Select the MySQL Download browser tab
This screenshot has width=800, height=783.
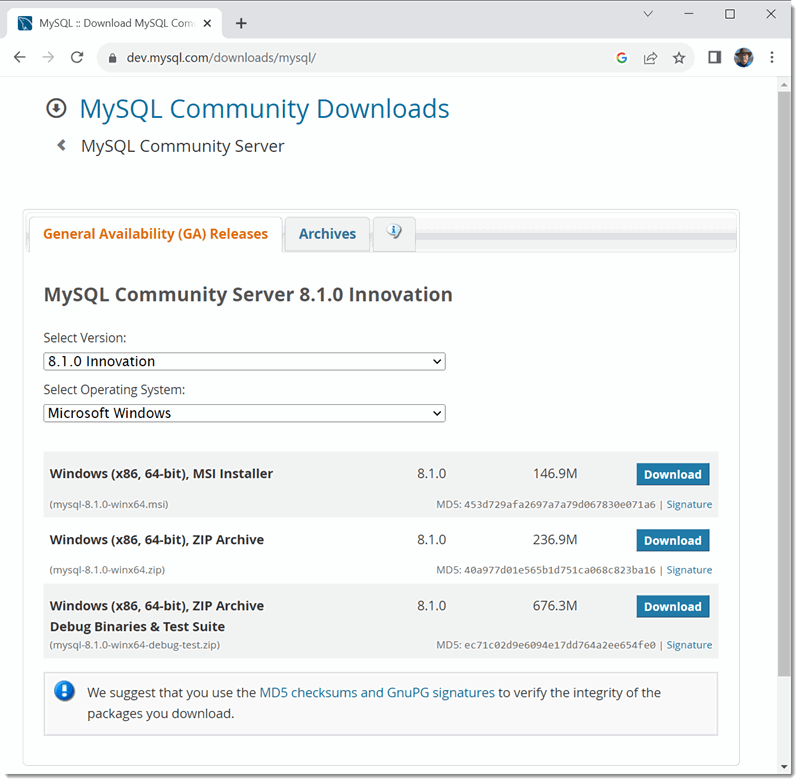point(114,23)
